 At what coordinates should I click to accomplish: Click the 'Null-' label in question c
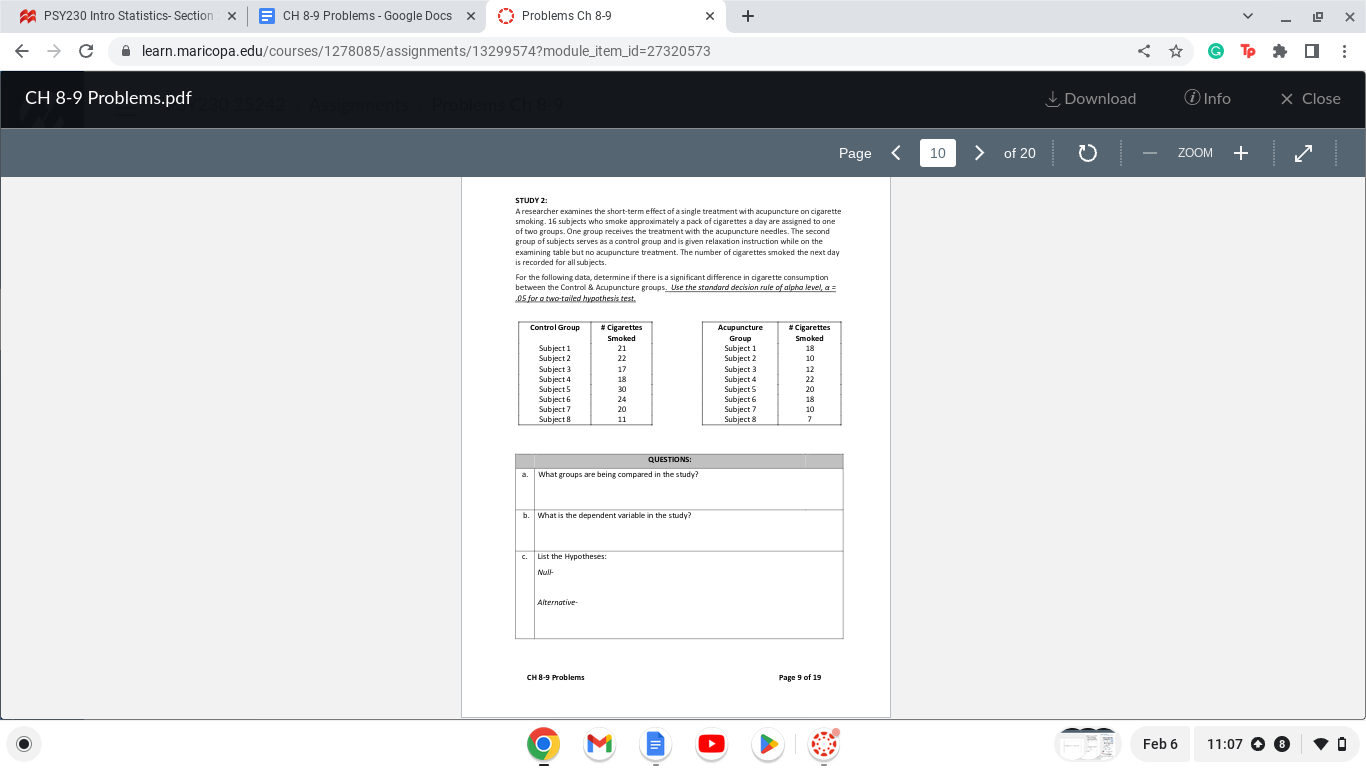tap(545, 572)
